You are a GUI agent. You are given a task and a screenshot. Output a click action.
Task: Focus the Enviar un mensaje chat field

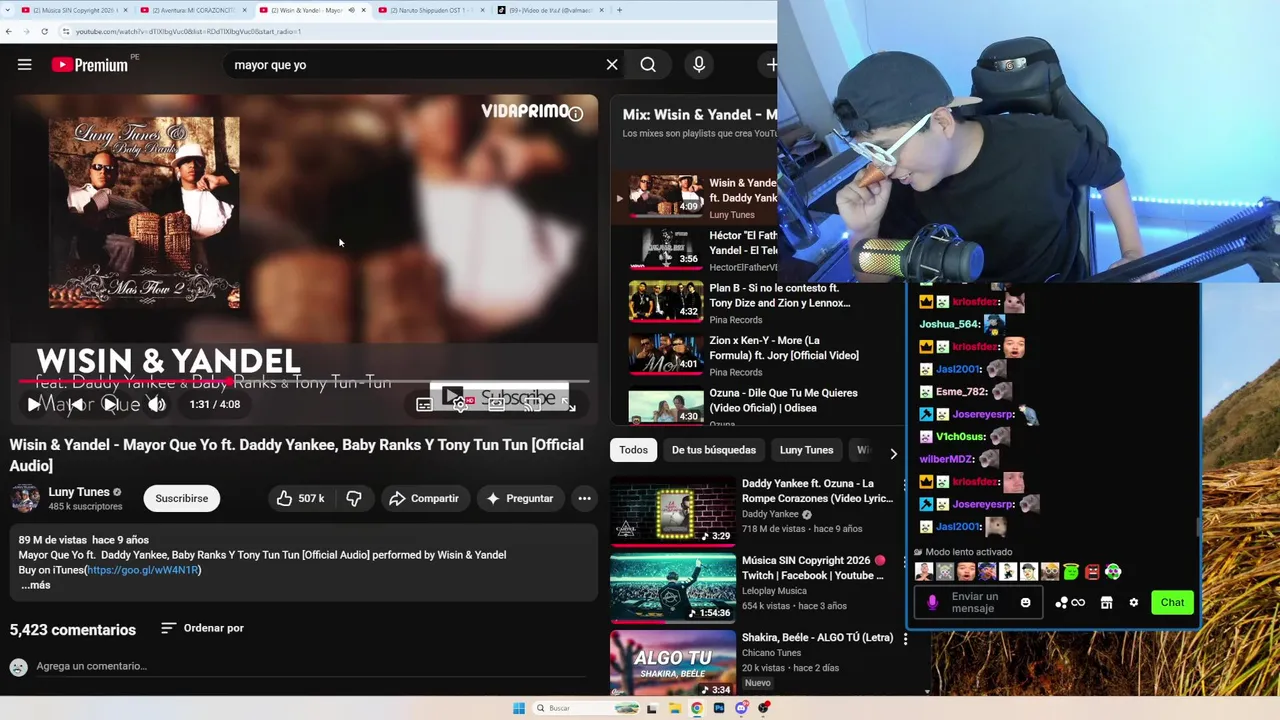click(976, 602)
